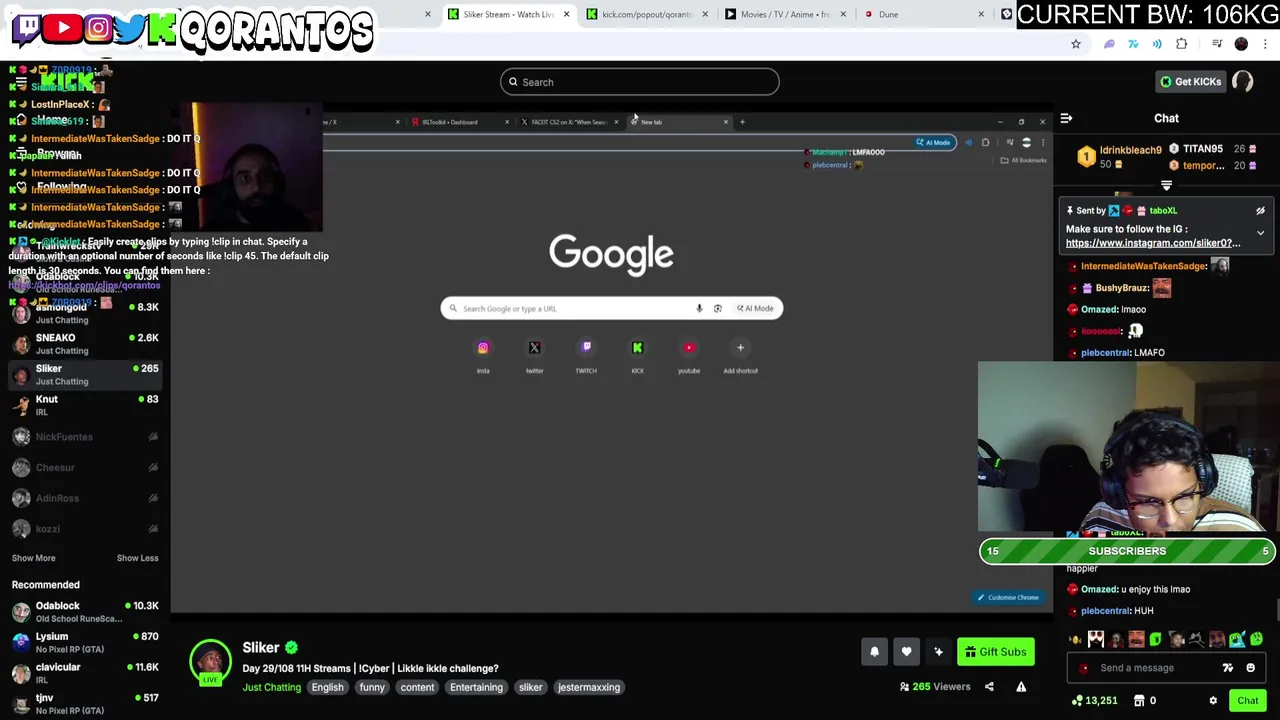The height and width of the screenshot is (720, 1280).
Task: Open offline channel Cheesur
Action: click(85, 467)
